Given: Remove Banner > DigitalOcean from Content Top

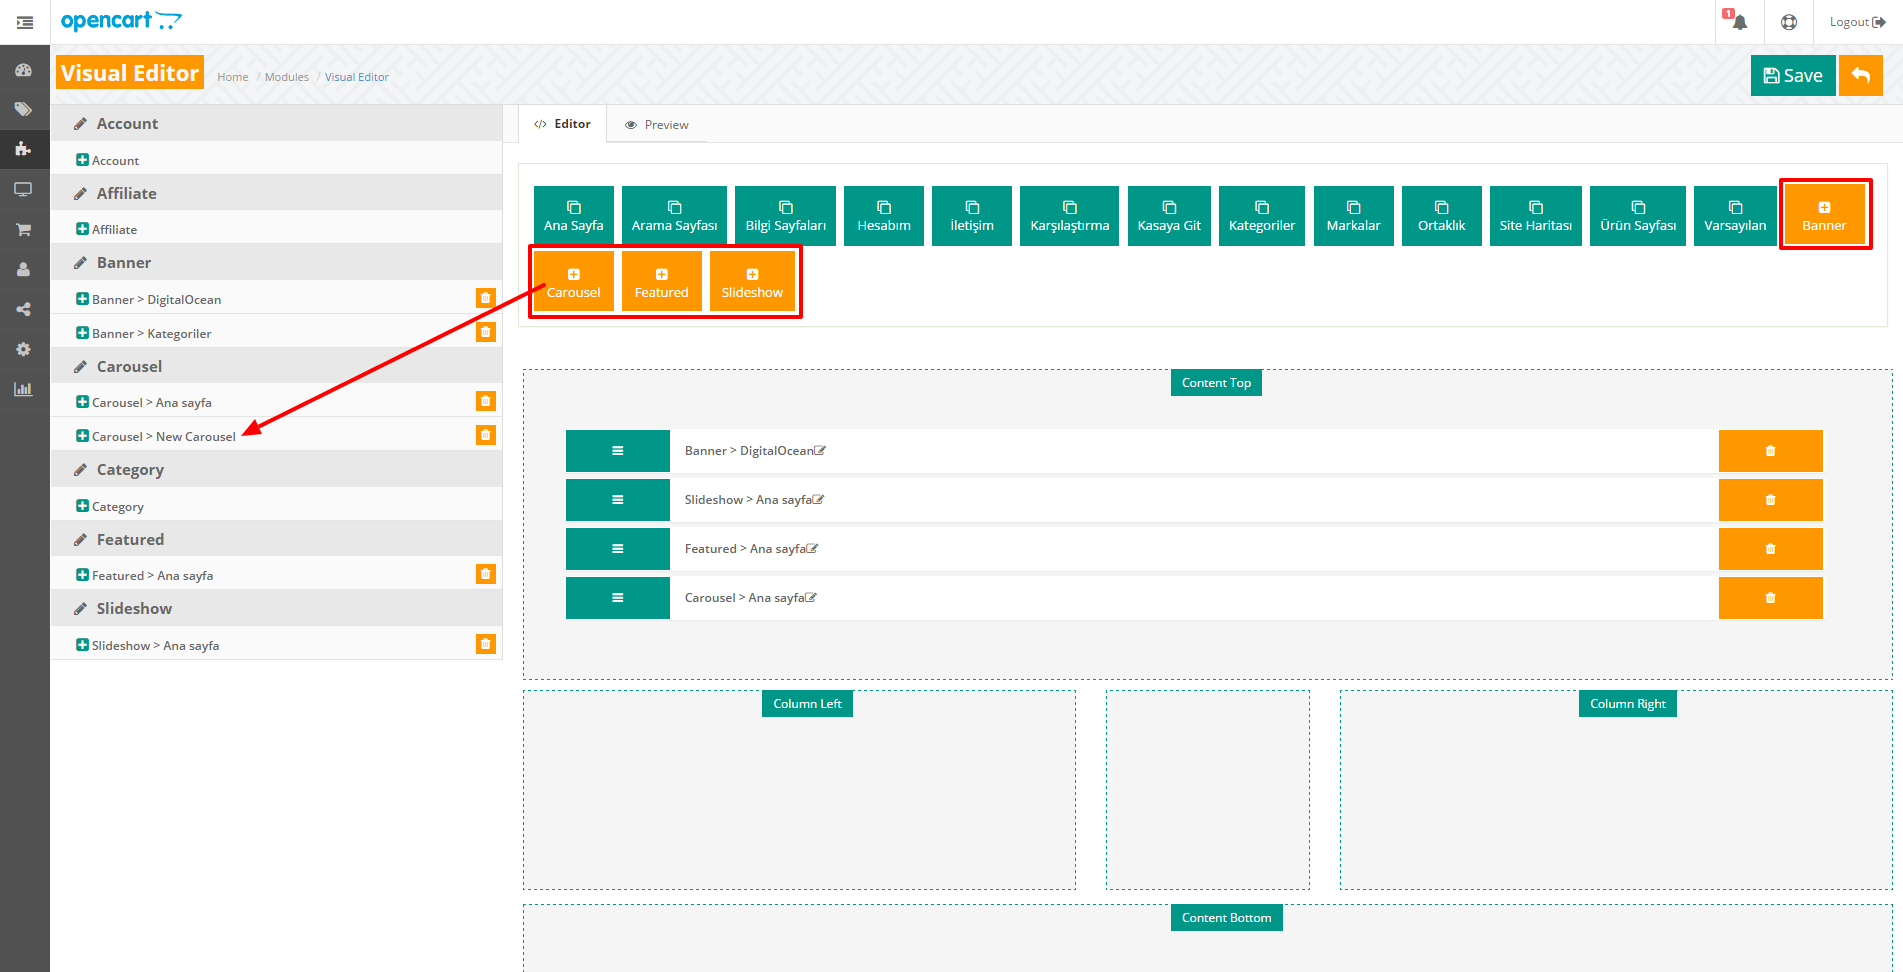Looking at the screenshot, I should [x=1770, y=450].
